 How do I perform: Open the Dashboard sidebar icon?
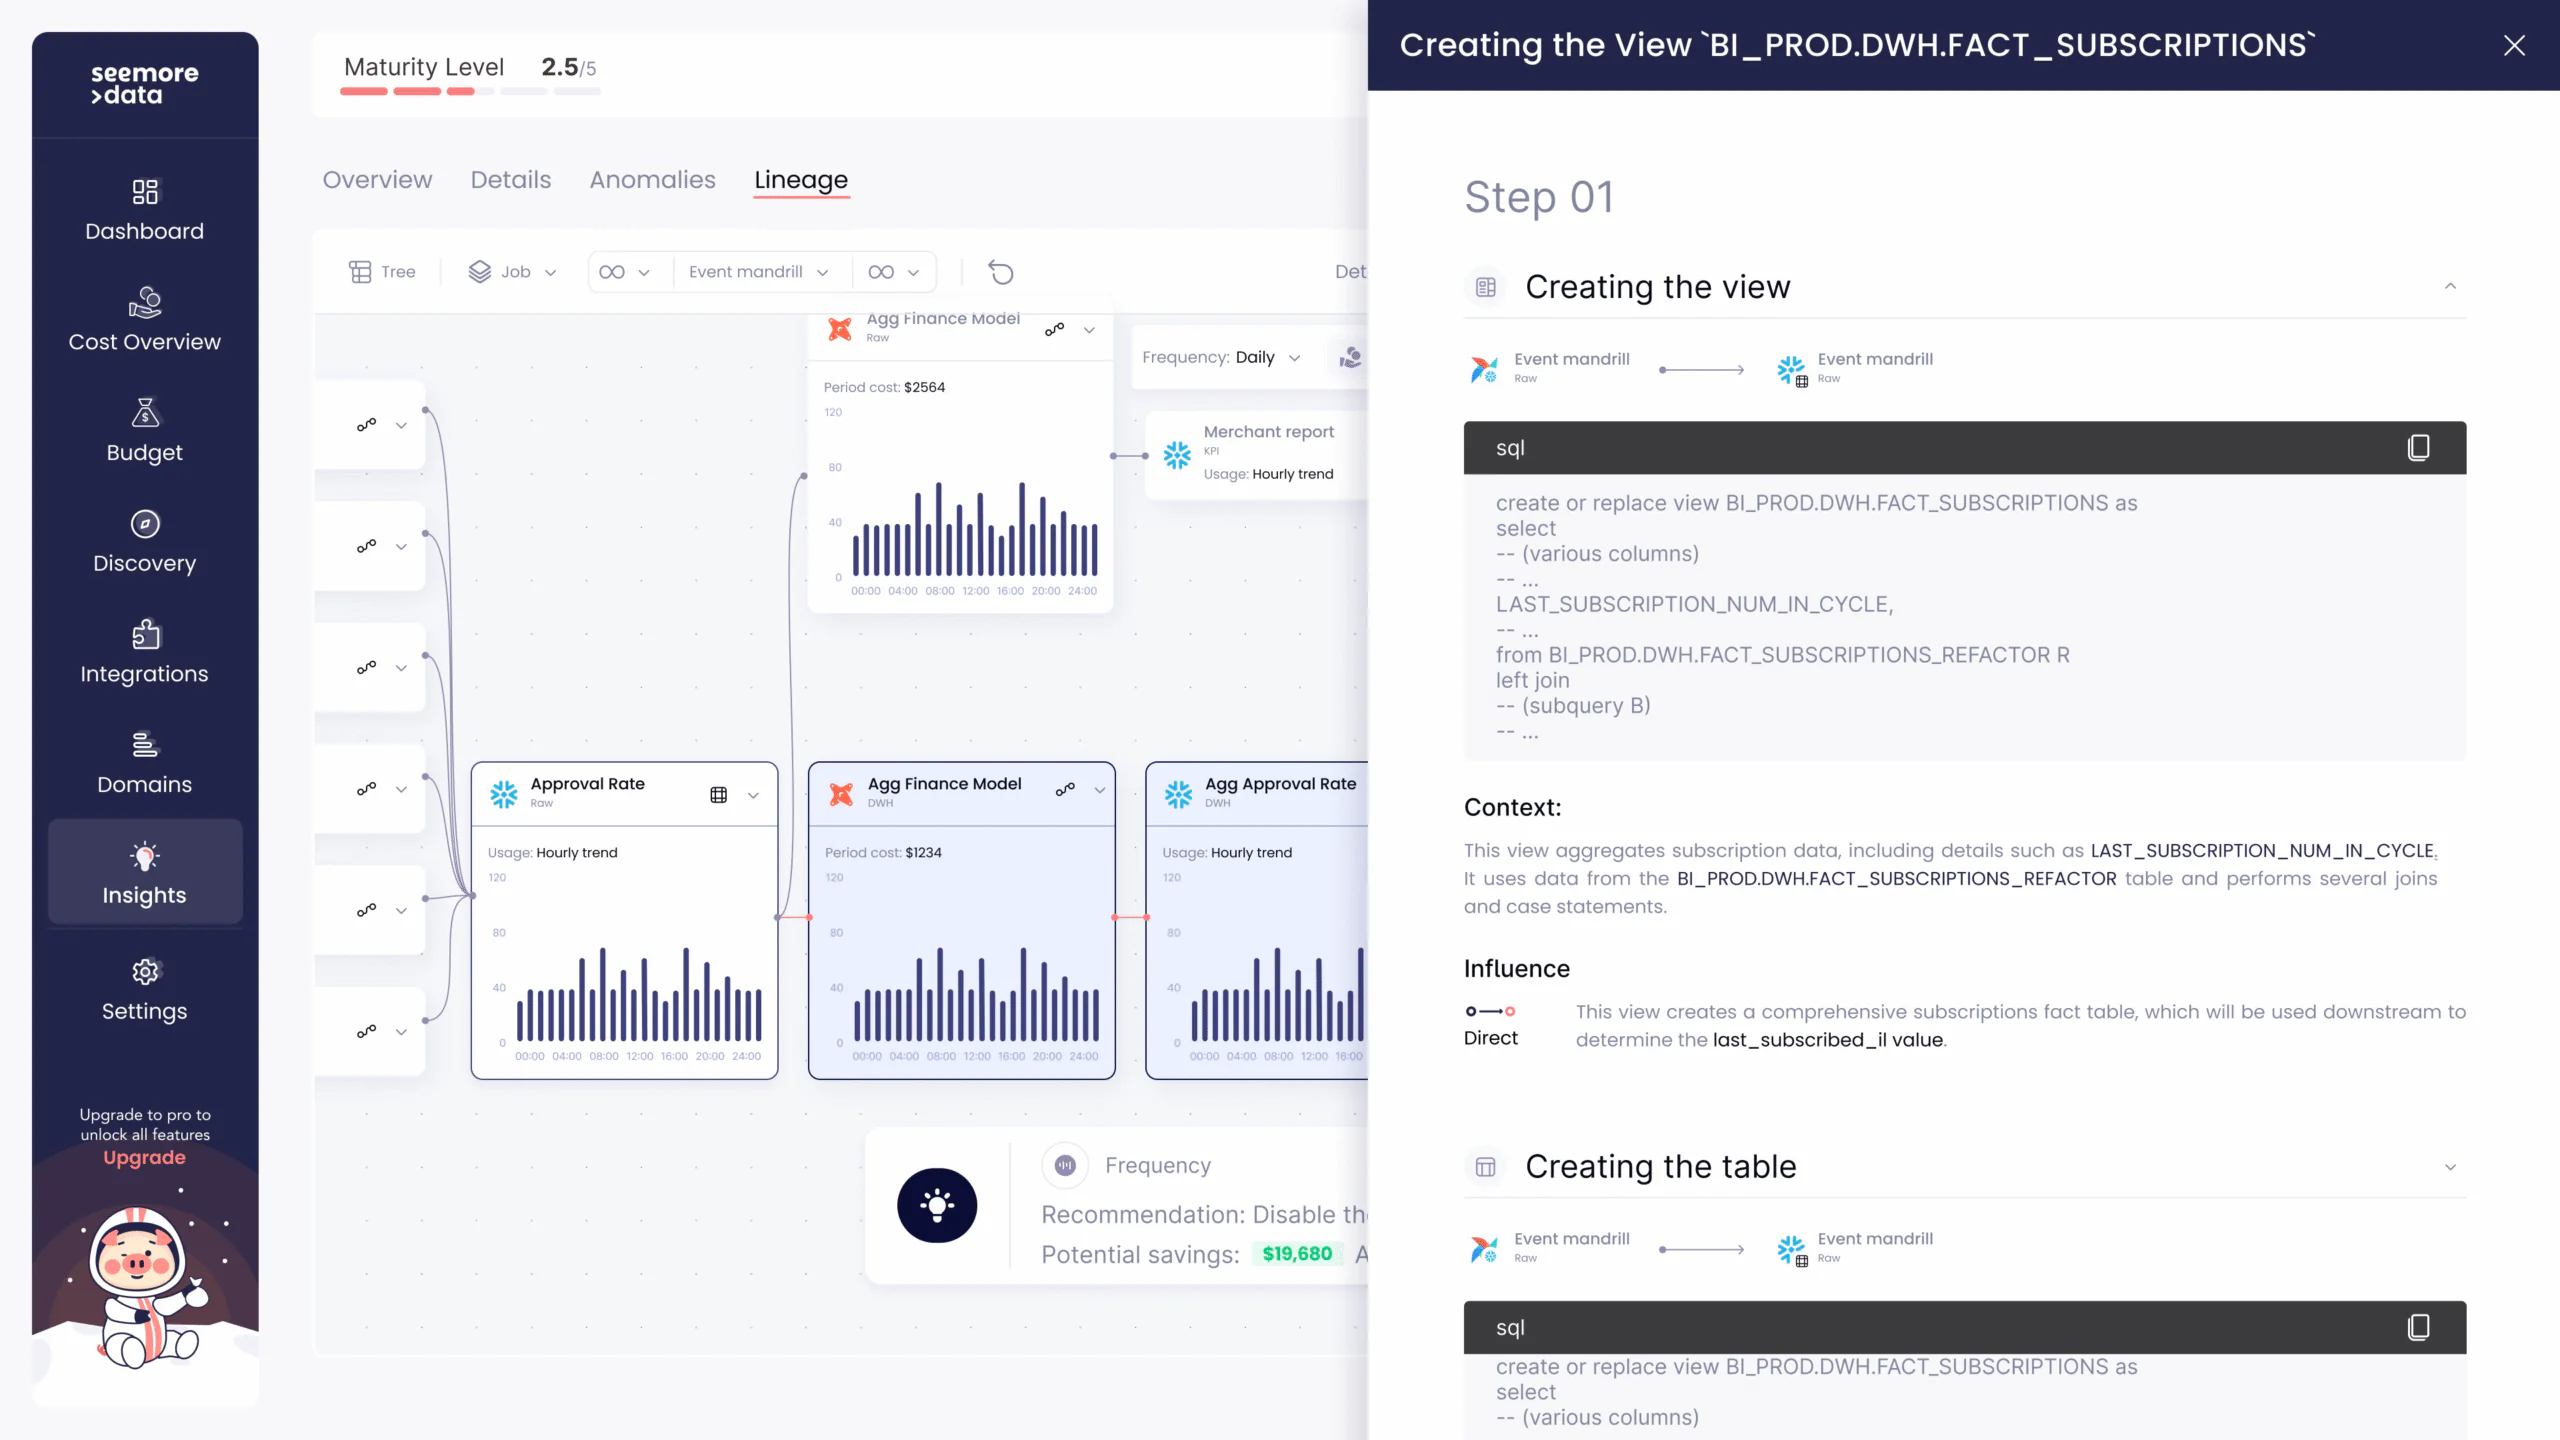pyautogui.click(x=145, y=191)
